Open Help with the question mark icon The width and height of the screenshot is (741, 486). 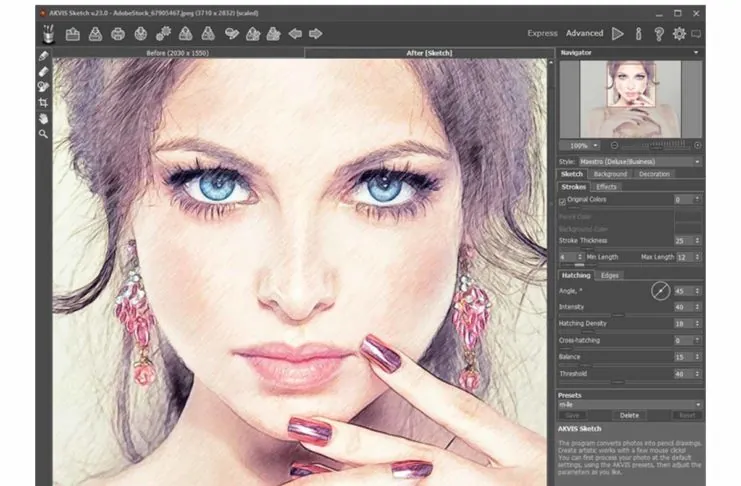[659, 33]
